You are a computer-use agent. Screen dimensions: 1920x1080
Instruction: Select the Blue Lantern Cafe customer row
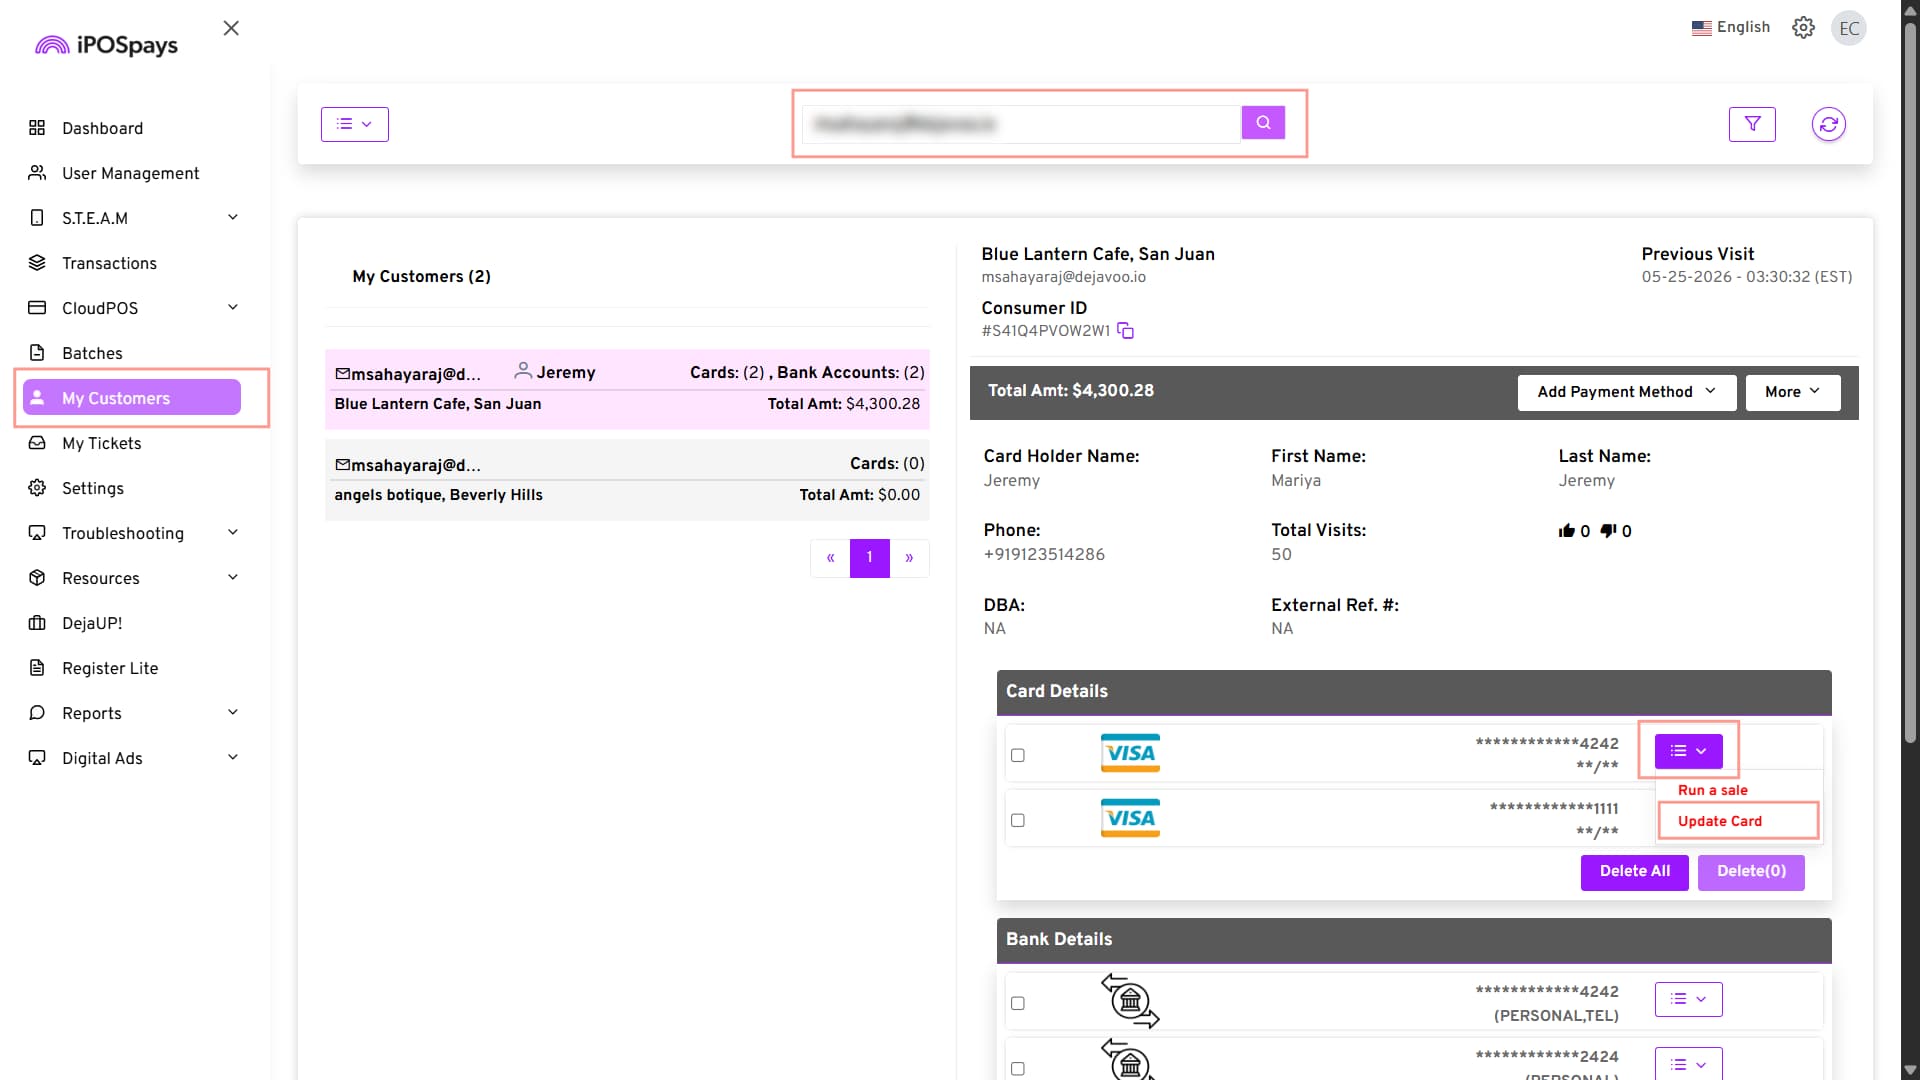pyautogui.click(x=627, y=389)
